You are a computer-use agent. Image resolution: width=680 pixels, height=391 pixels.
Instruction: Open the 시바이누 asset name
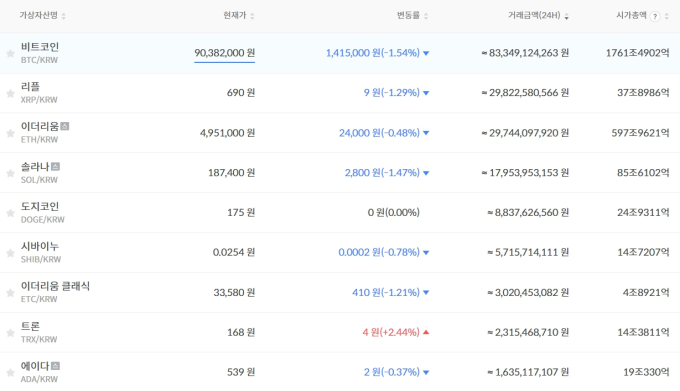coord(40,247)
